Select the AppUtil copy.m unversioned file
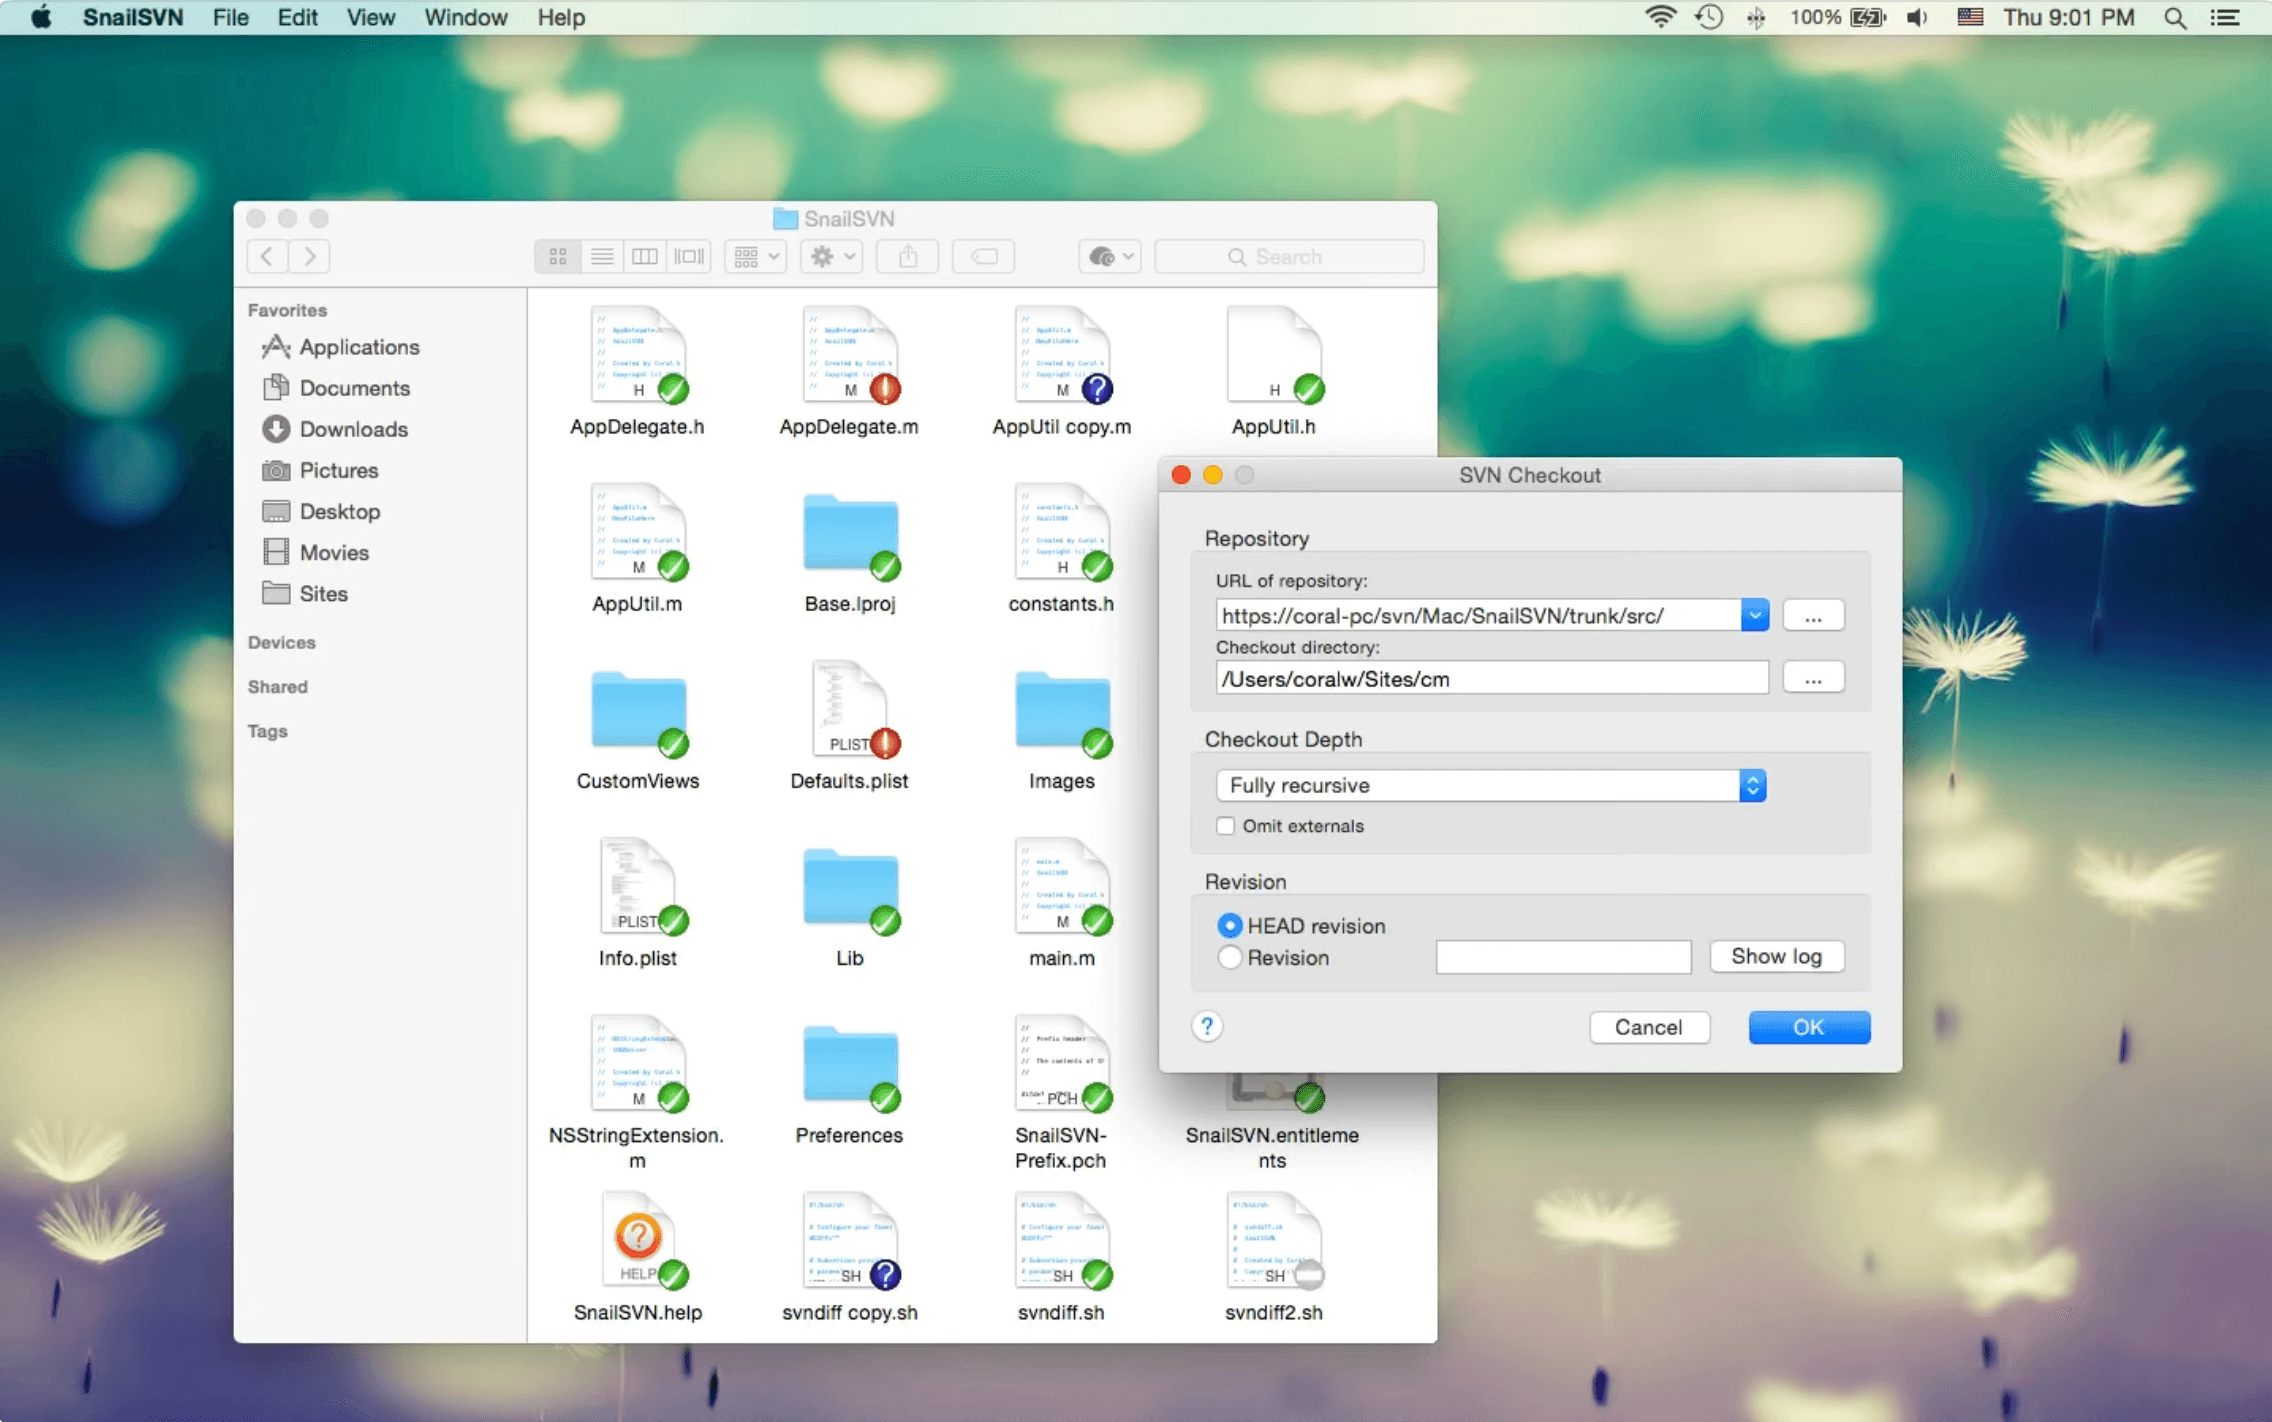 1062,355
